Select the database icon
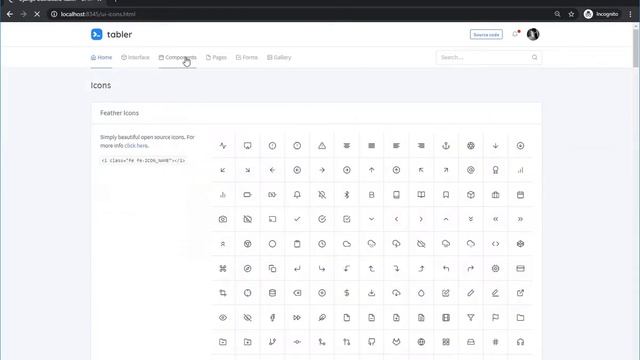The image size is (640, 360). 272,293
